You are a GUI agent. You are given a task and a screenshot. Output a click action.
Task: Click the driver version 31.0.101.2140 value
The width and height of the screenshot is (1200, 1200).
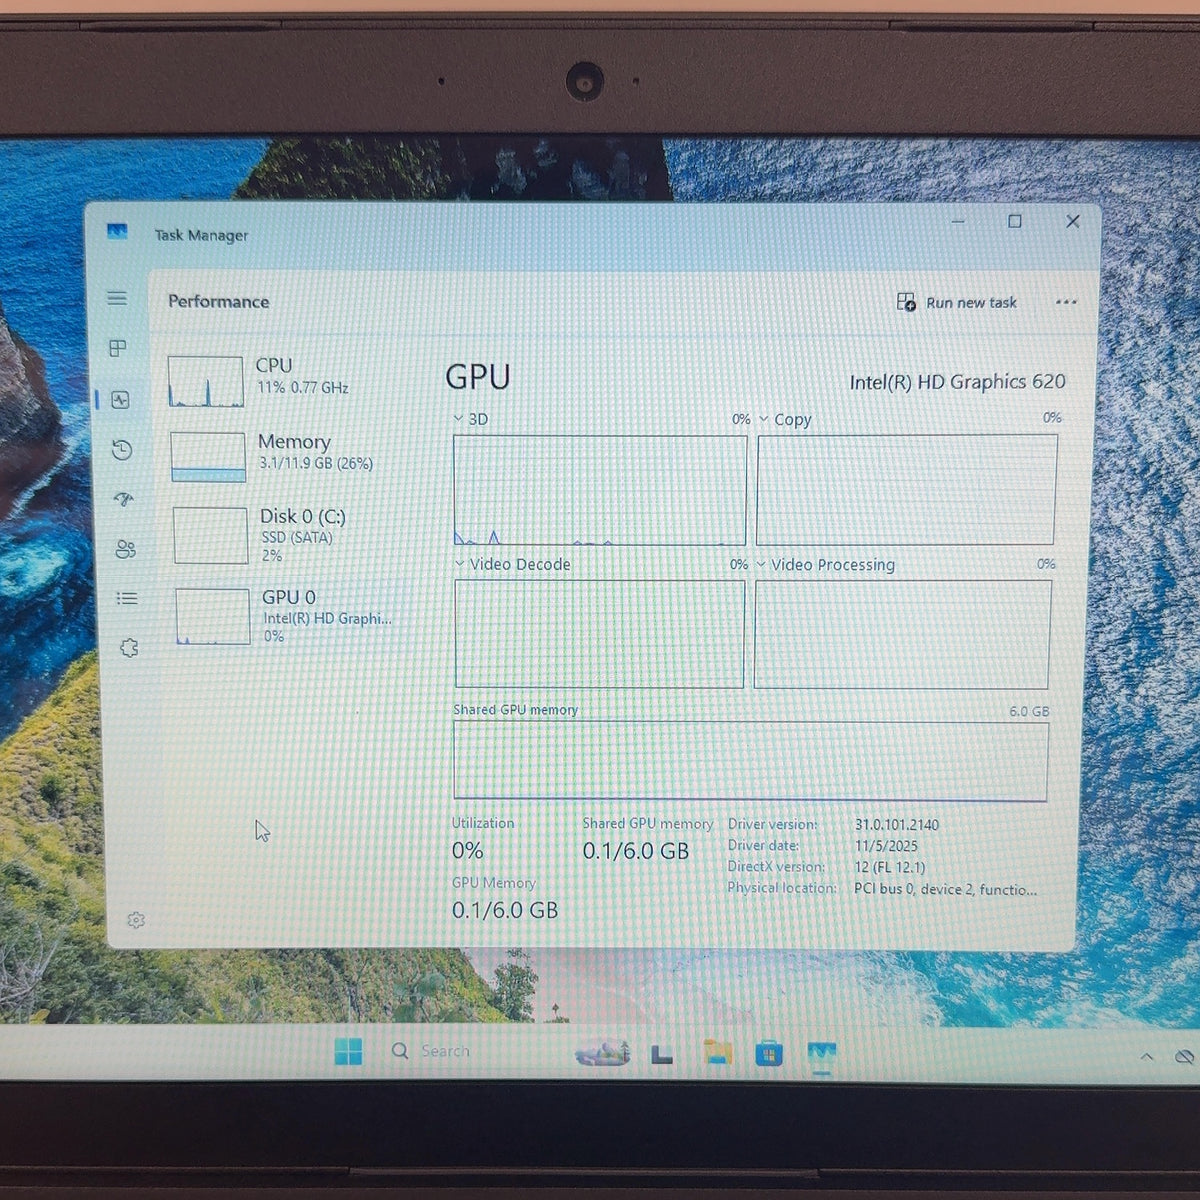[x=897, y=825]
